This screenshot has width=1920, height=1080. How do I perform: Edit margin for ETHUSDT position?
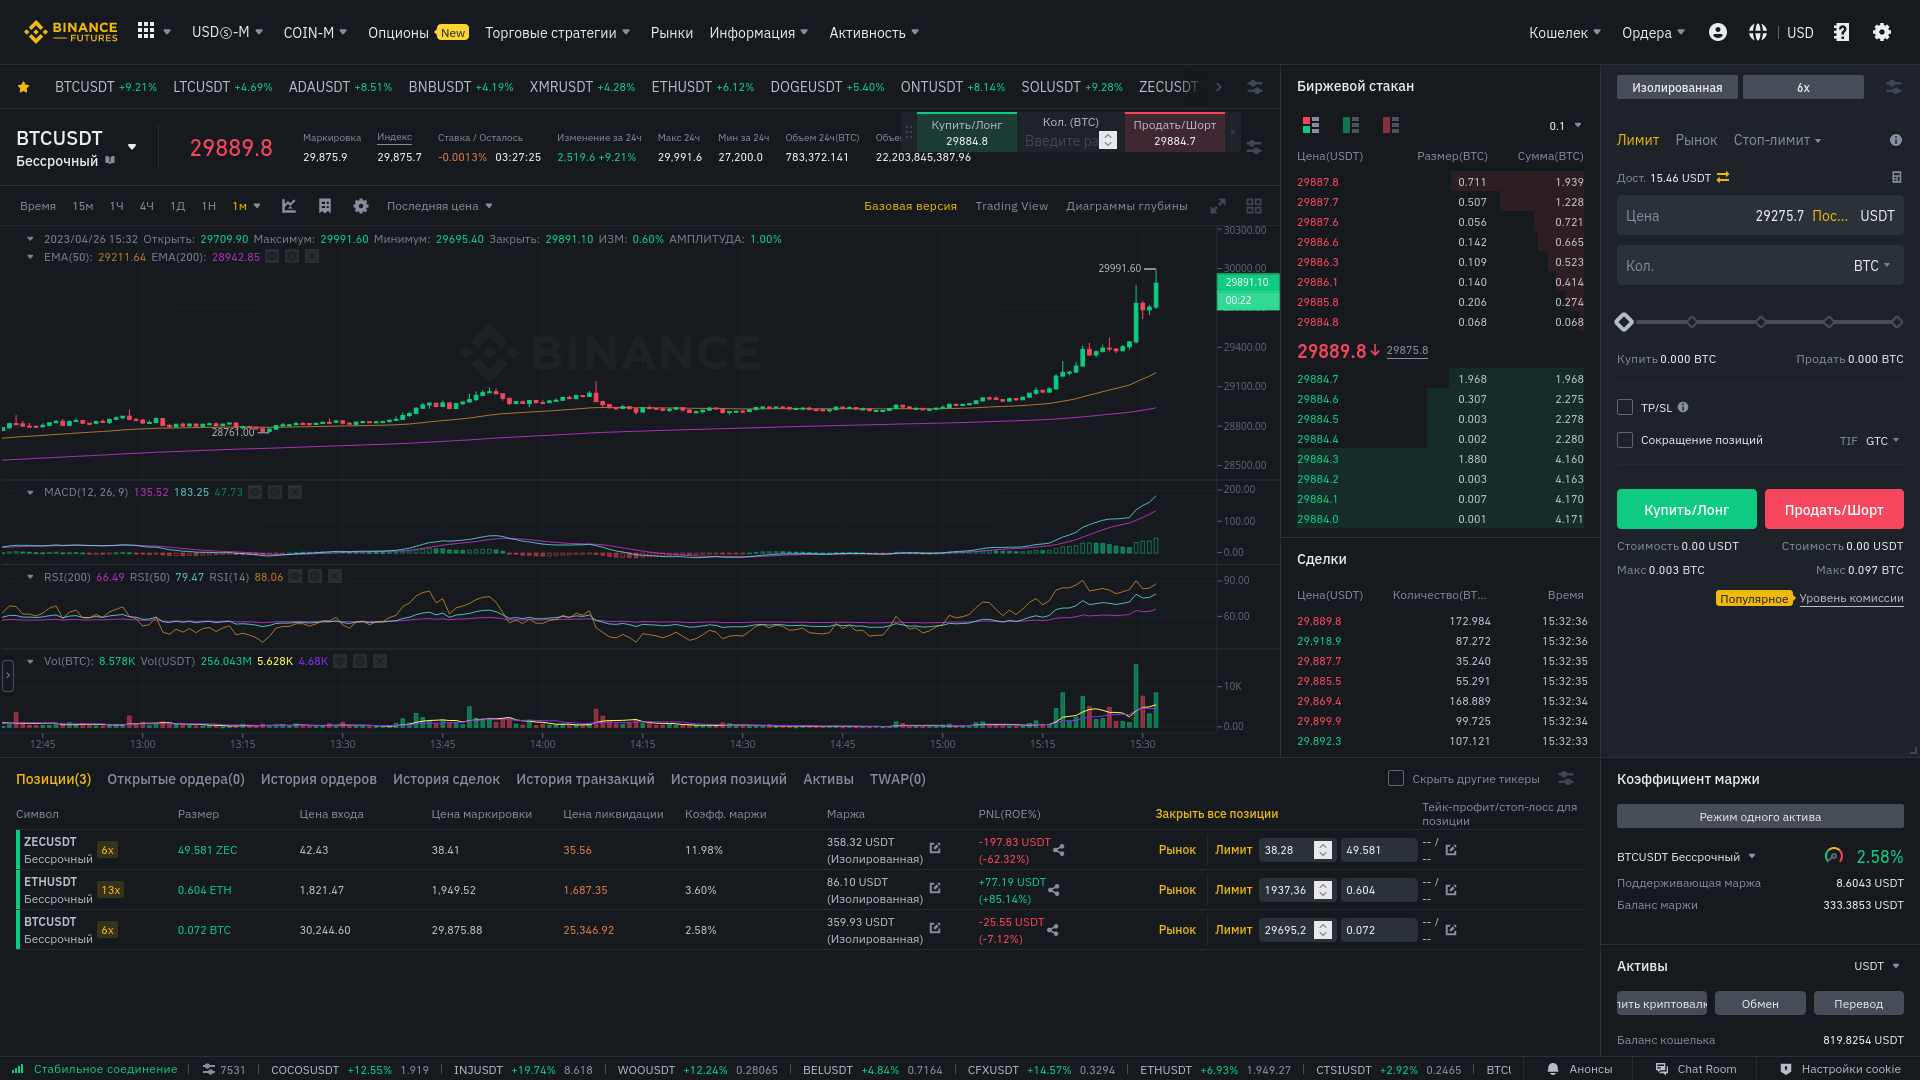point(935,888)
